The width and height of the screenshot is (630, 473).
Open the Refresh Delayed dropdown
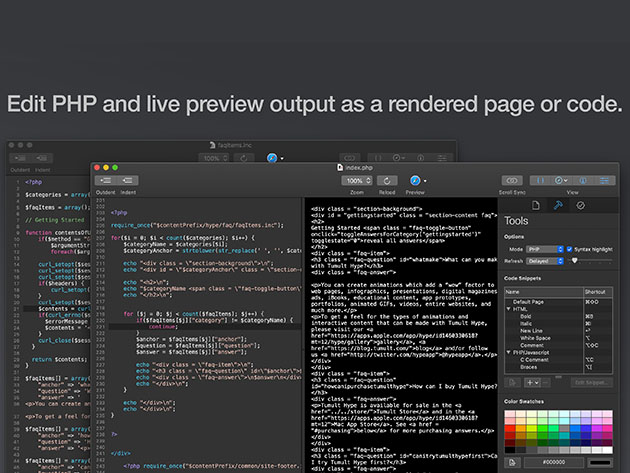point(545,261)
